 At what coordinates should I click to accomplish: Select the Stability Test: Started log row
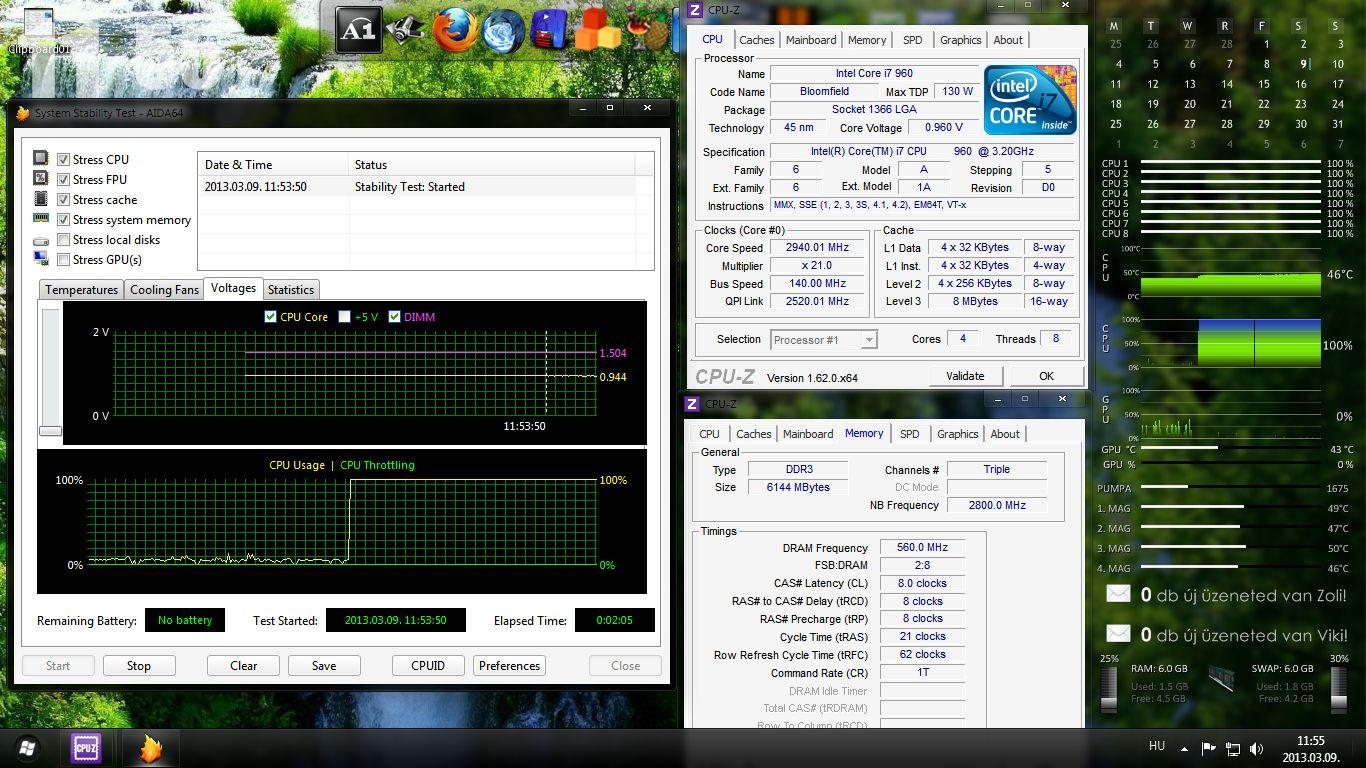426,186
